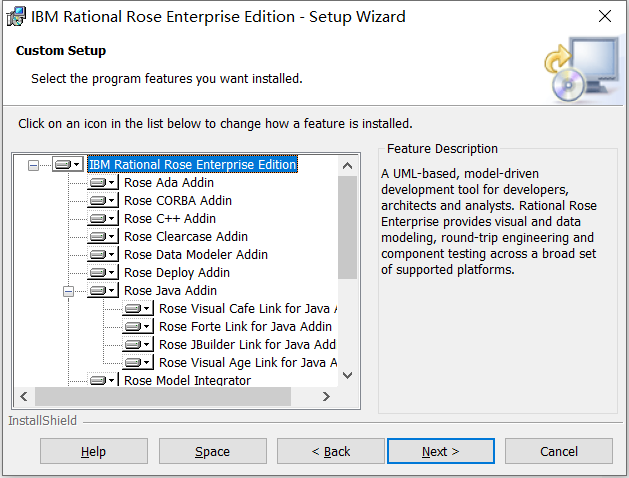
Task: Close the Setup Wizard window
Action: click(605, 16)
